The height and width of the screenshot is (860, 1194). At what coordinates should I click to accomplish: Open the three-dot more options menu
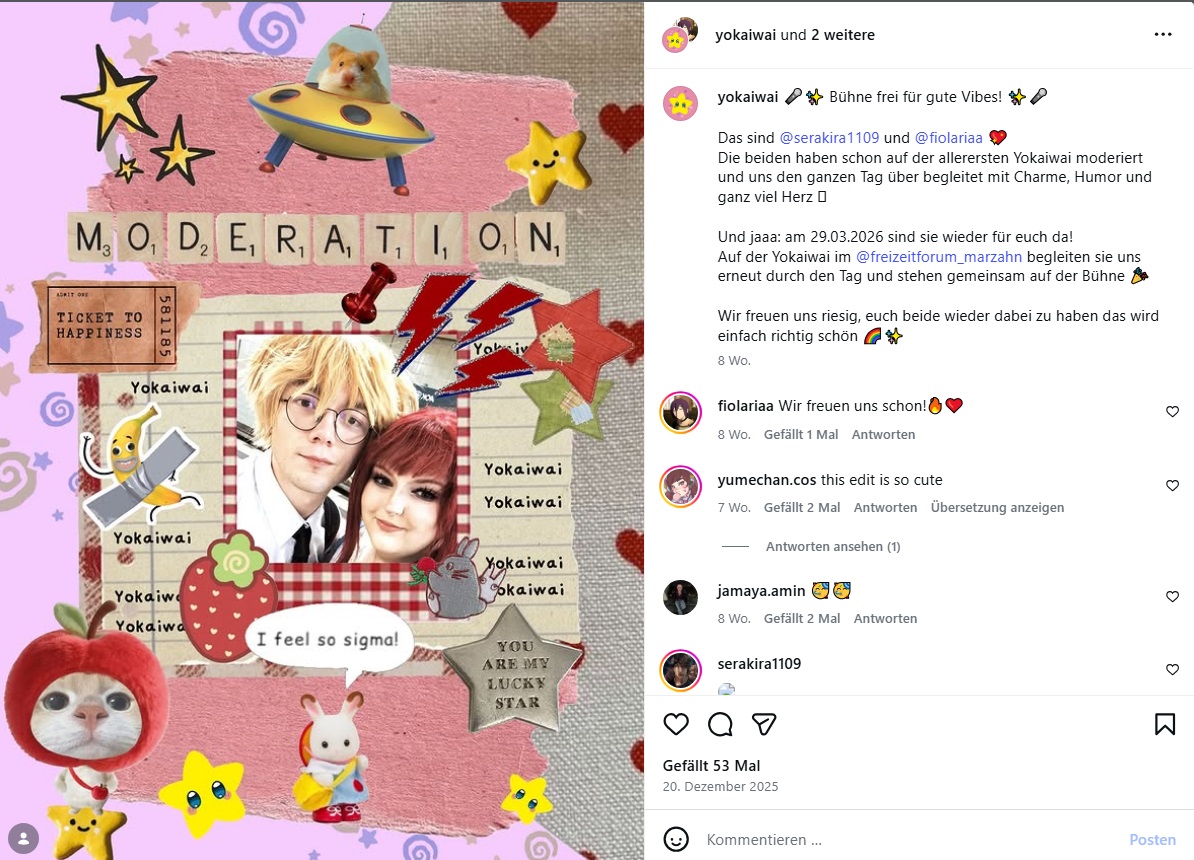1162,34
